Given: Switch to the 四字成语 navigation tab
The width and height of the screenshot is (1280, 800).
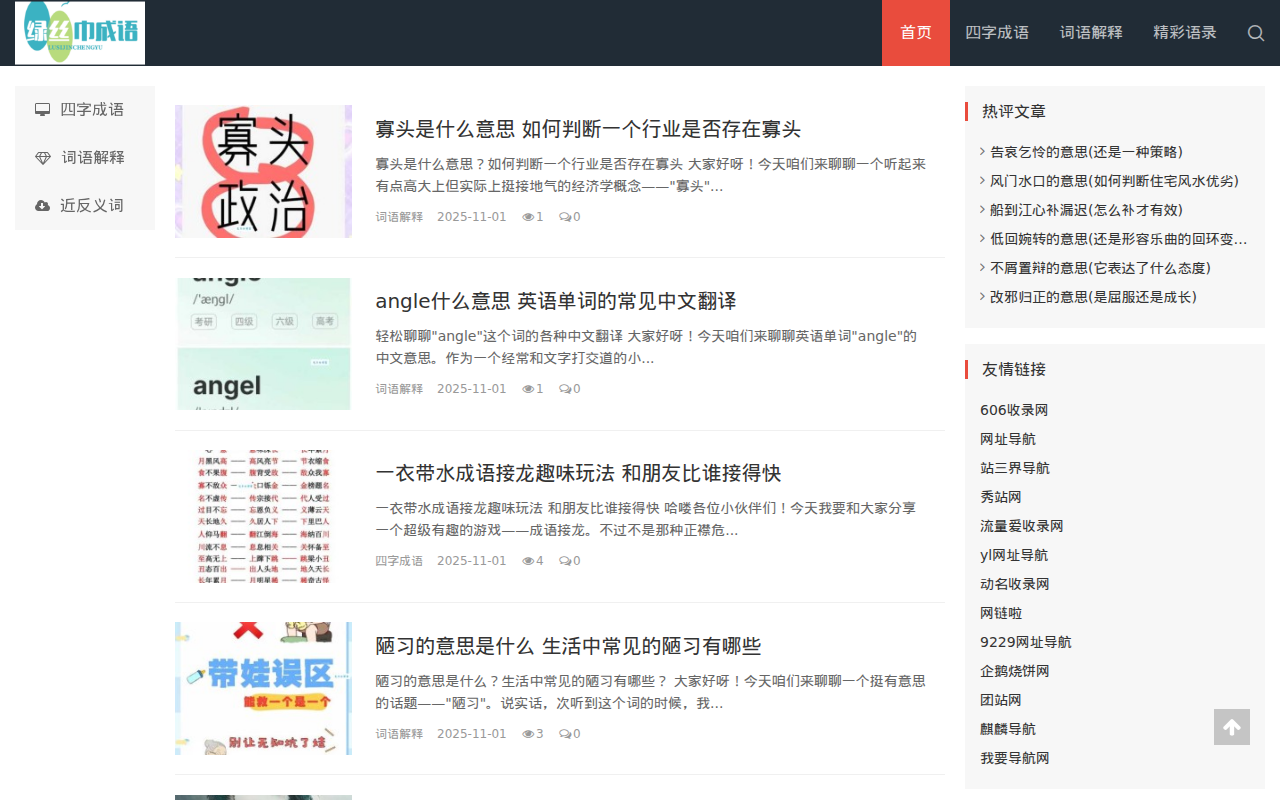Looking at the screenshot, I should click(997, 32).
